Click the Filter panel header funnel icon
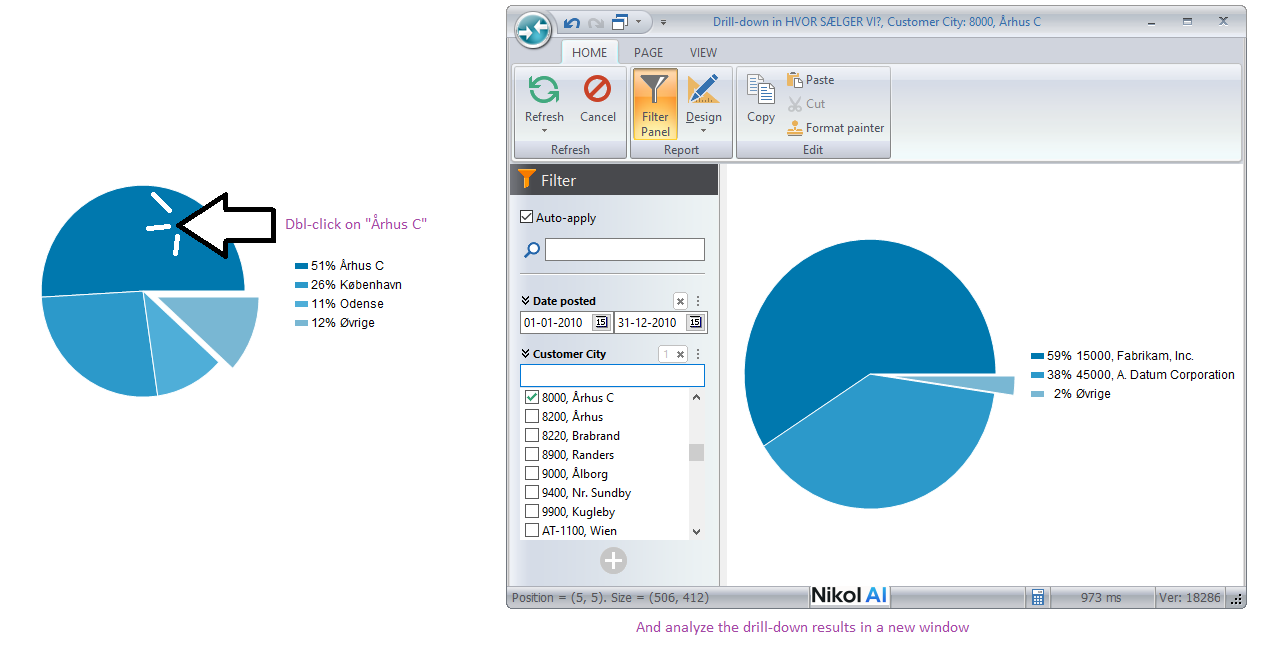This screenshot has height=656, width=1261. [527, 180]
